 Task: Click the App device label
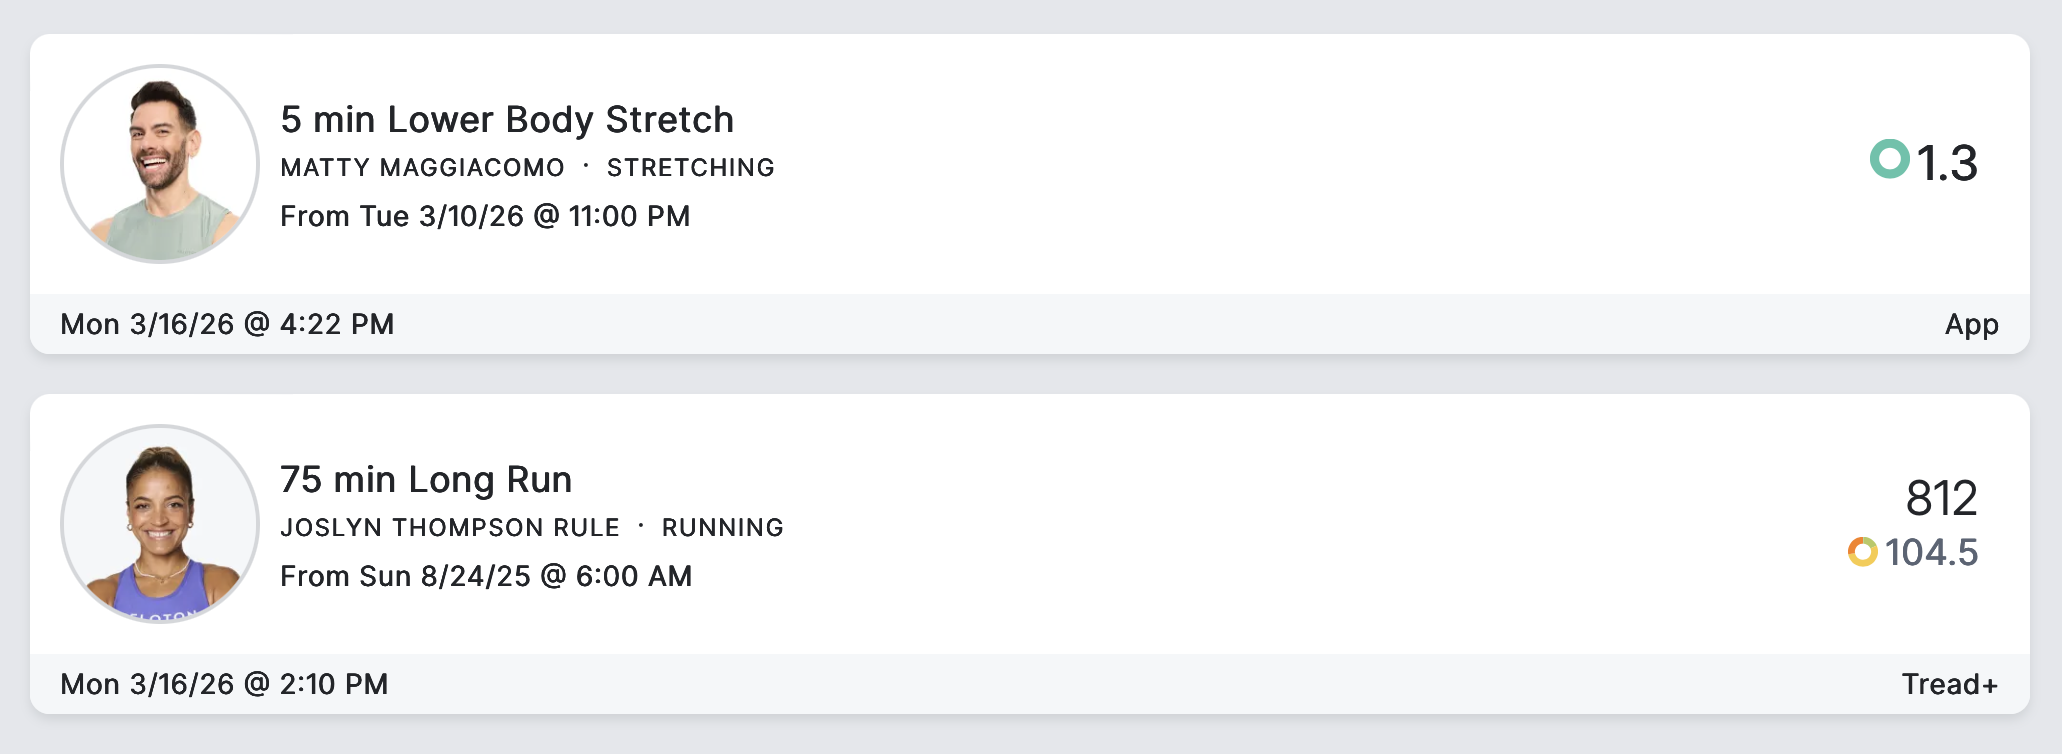(x=1971, y=324)
